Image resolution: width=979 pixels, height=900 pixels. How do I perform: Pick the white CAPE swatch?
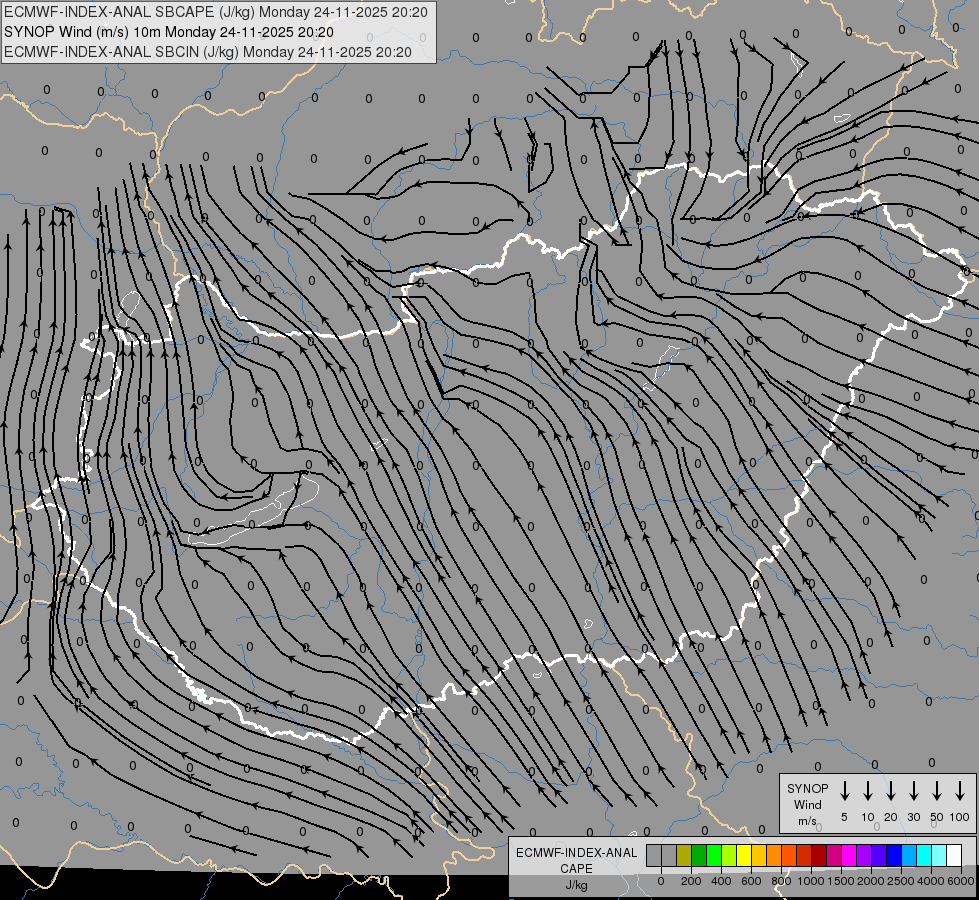pos(954,855)
